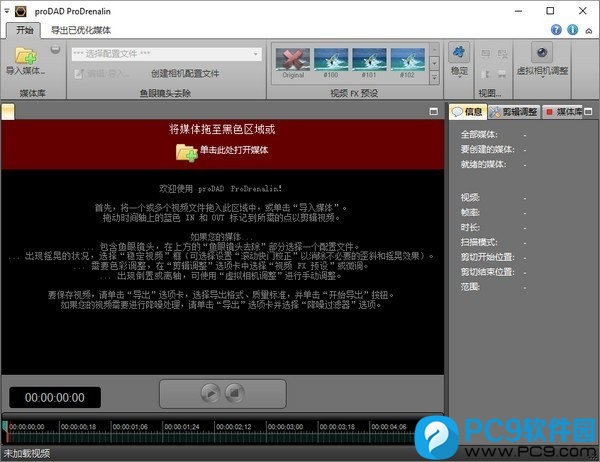The width and height of the screenshot is (600, 462).
Task: Click the 扫描模式 info label
Action: [479, 242]
